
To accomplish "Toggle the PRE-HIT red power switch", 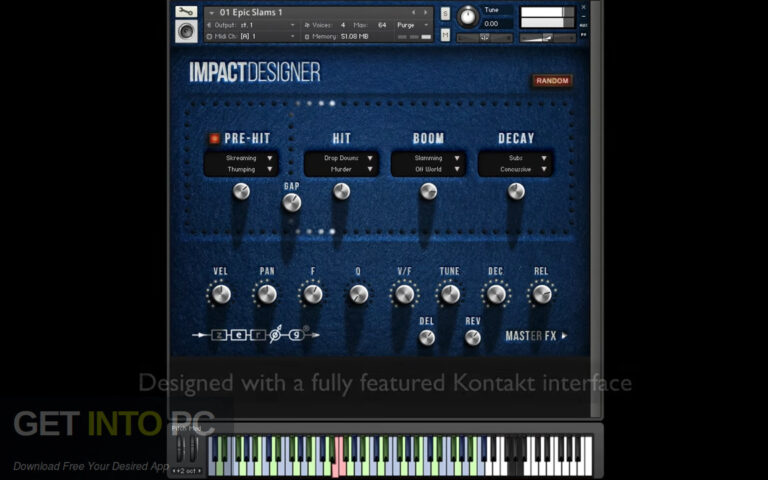I will [214, 139].
